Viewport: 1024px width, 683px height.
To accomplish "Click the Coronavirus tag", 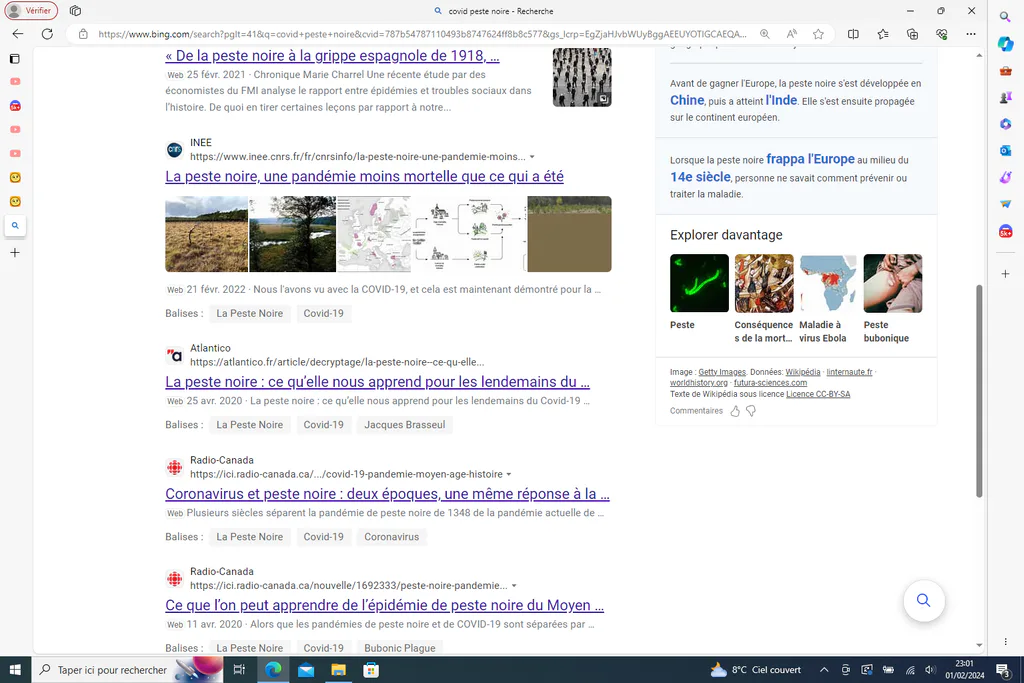I will [x=392, y=537].
